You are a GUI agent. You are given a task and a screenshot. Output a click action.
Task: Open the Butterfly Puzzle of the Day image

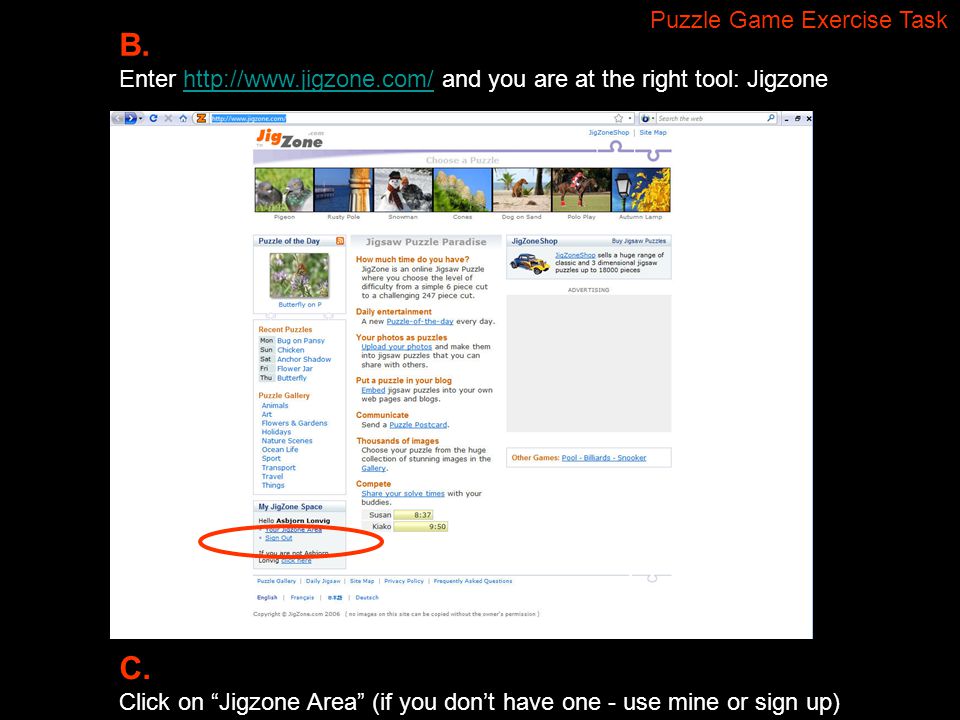299,276
